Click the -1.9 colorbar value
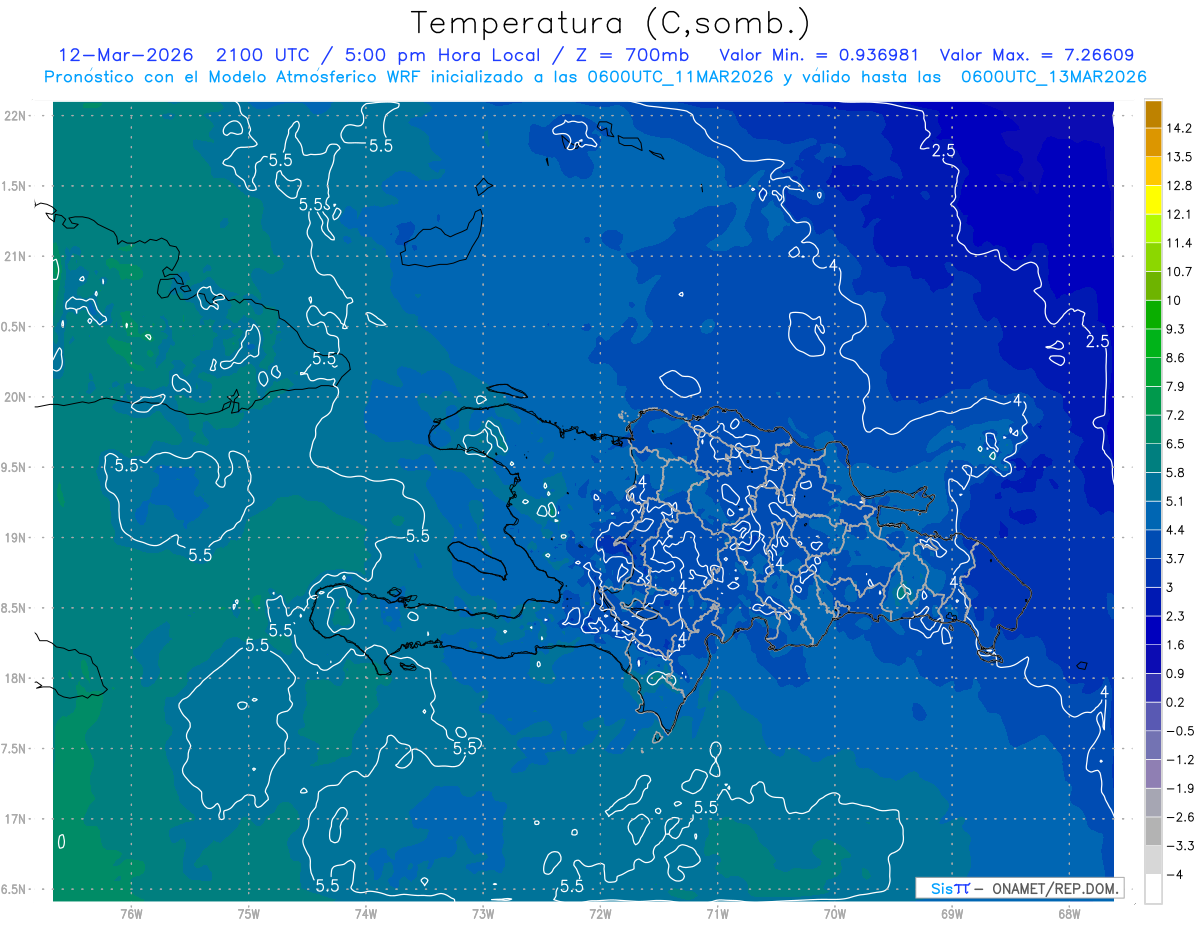1200x927 pixels. click(1181, 788)
